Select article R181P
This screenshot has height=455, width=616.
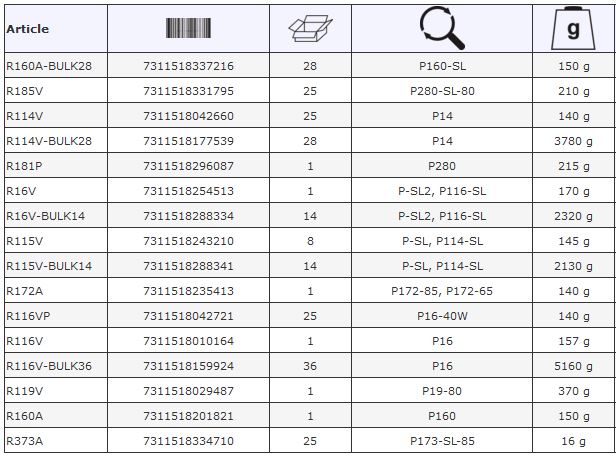click(x=24, y=166)
